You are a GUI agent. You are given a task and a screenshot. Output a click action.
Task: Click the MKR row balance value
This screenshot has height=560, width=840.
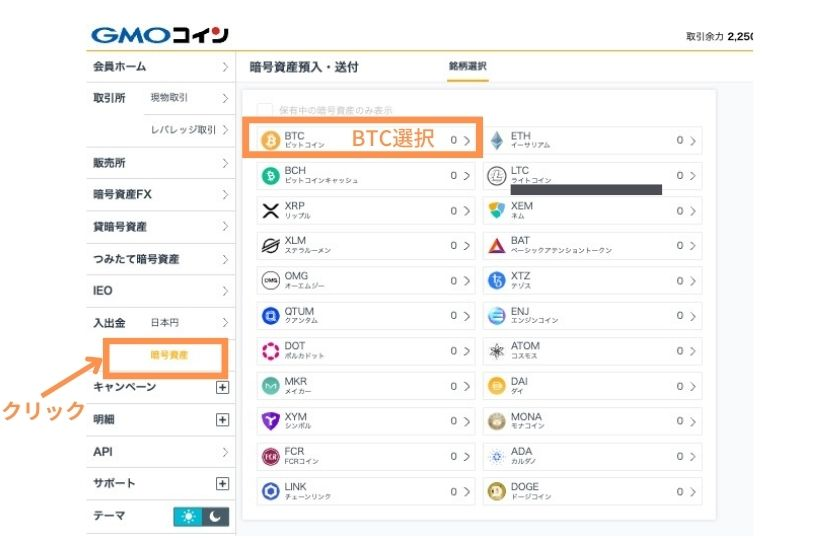[453, 386]
